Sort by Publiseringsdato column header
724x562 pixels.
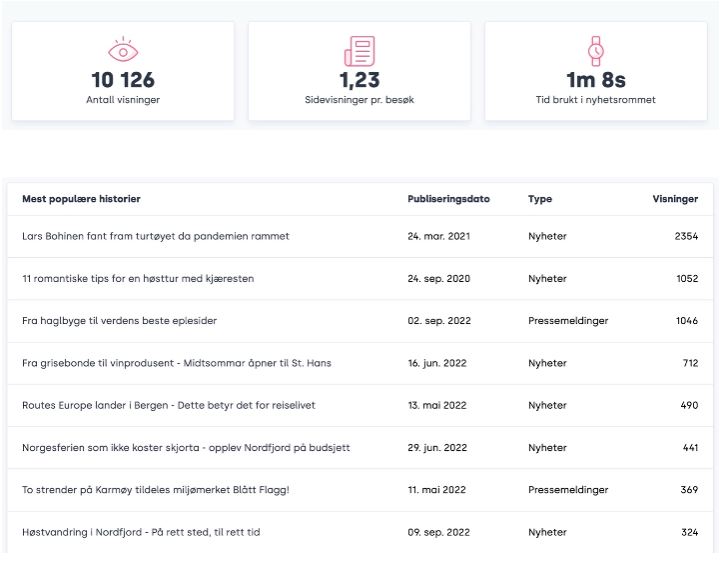click(x=448, y=199)
